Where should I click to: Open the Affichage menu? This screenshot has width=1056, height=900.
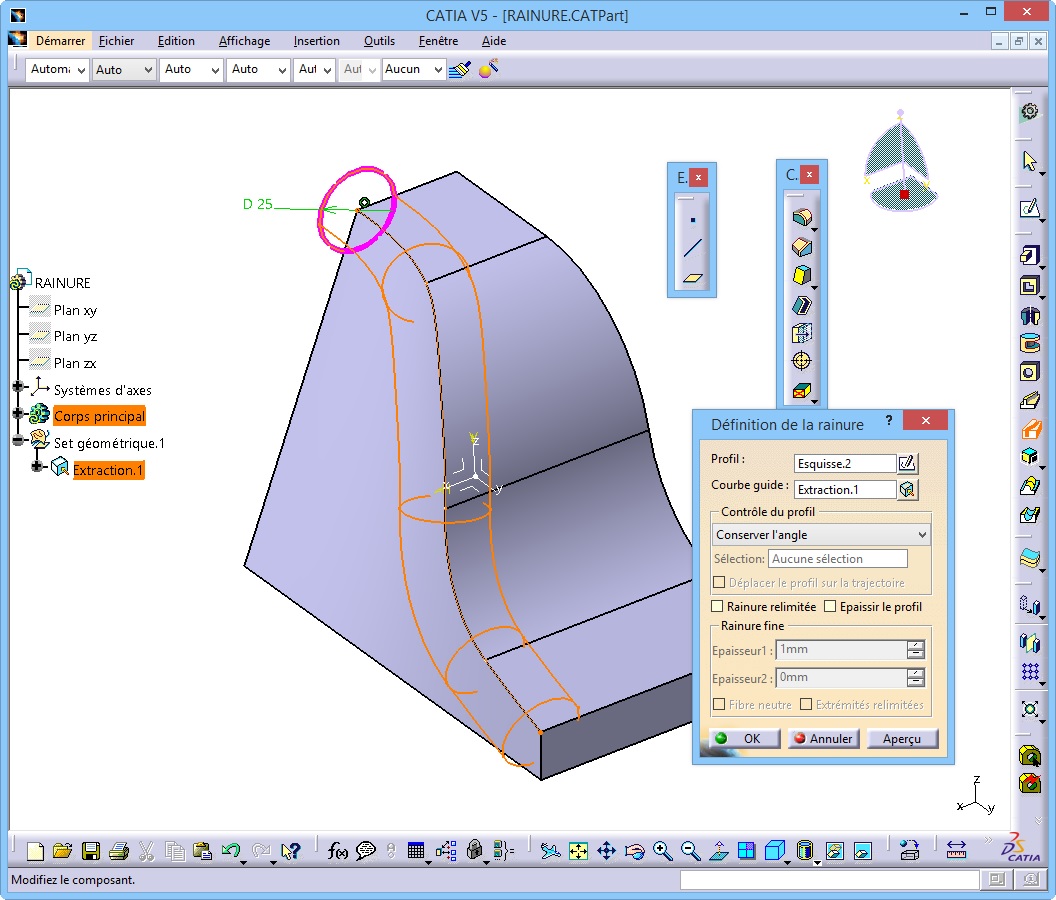[244, 41]
